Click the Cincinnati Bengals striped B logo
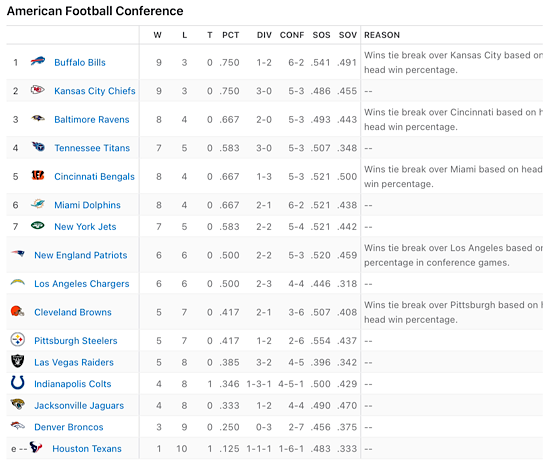 click(x=38, y=175)
